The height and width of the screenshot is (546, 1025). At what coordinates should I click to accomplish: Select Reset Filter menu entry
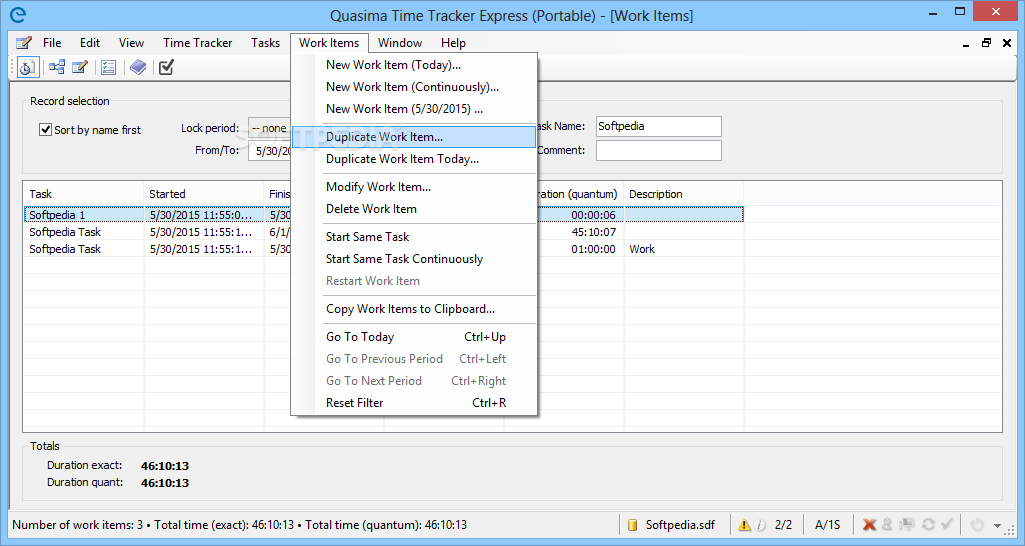(x=414, y=403)
